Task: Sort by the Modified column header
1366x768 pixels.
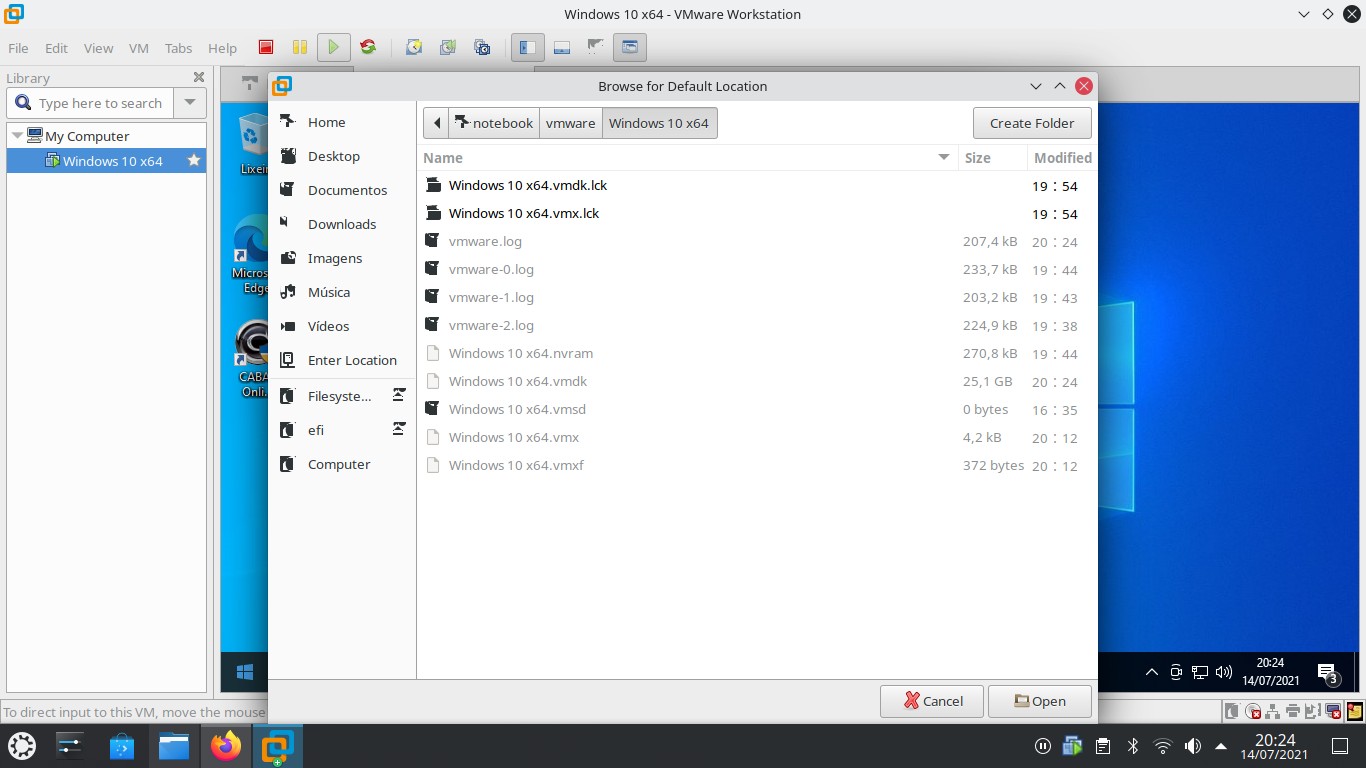Action: 1062,157
